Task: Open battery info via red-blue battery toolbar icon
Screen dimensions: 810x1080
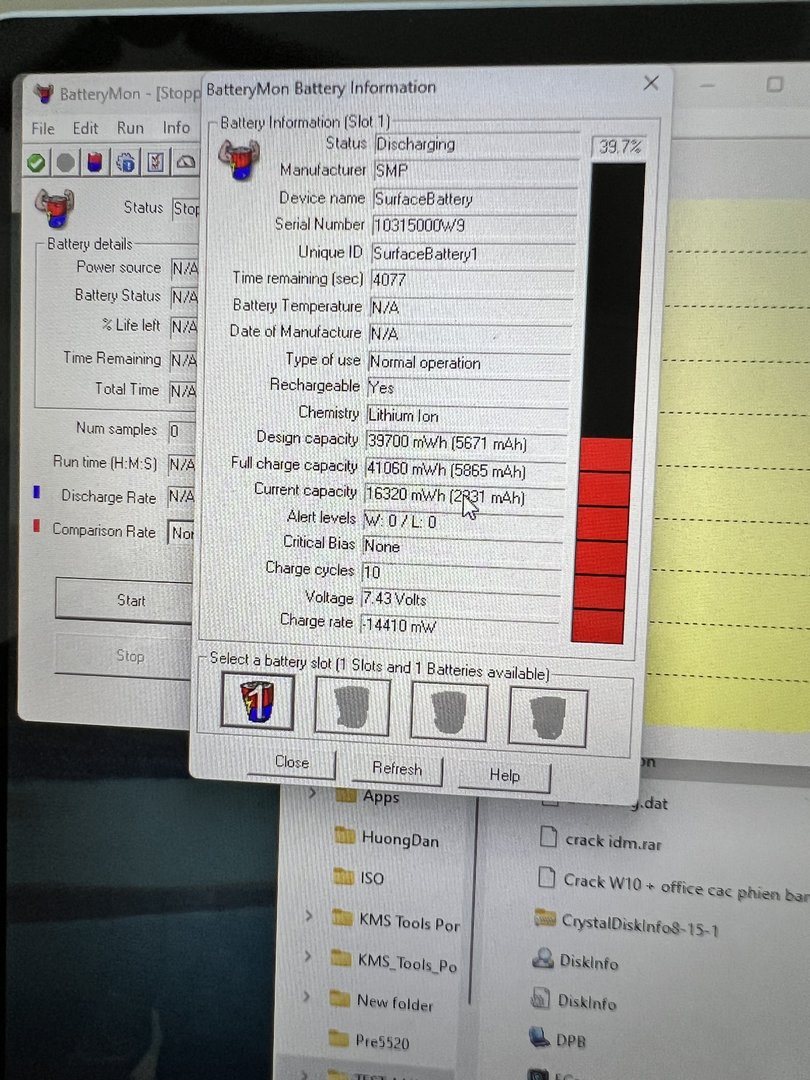Action: (95, 162)
